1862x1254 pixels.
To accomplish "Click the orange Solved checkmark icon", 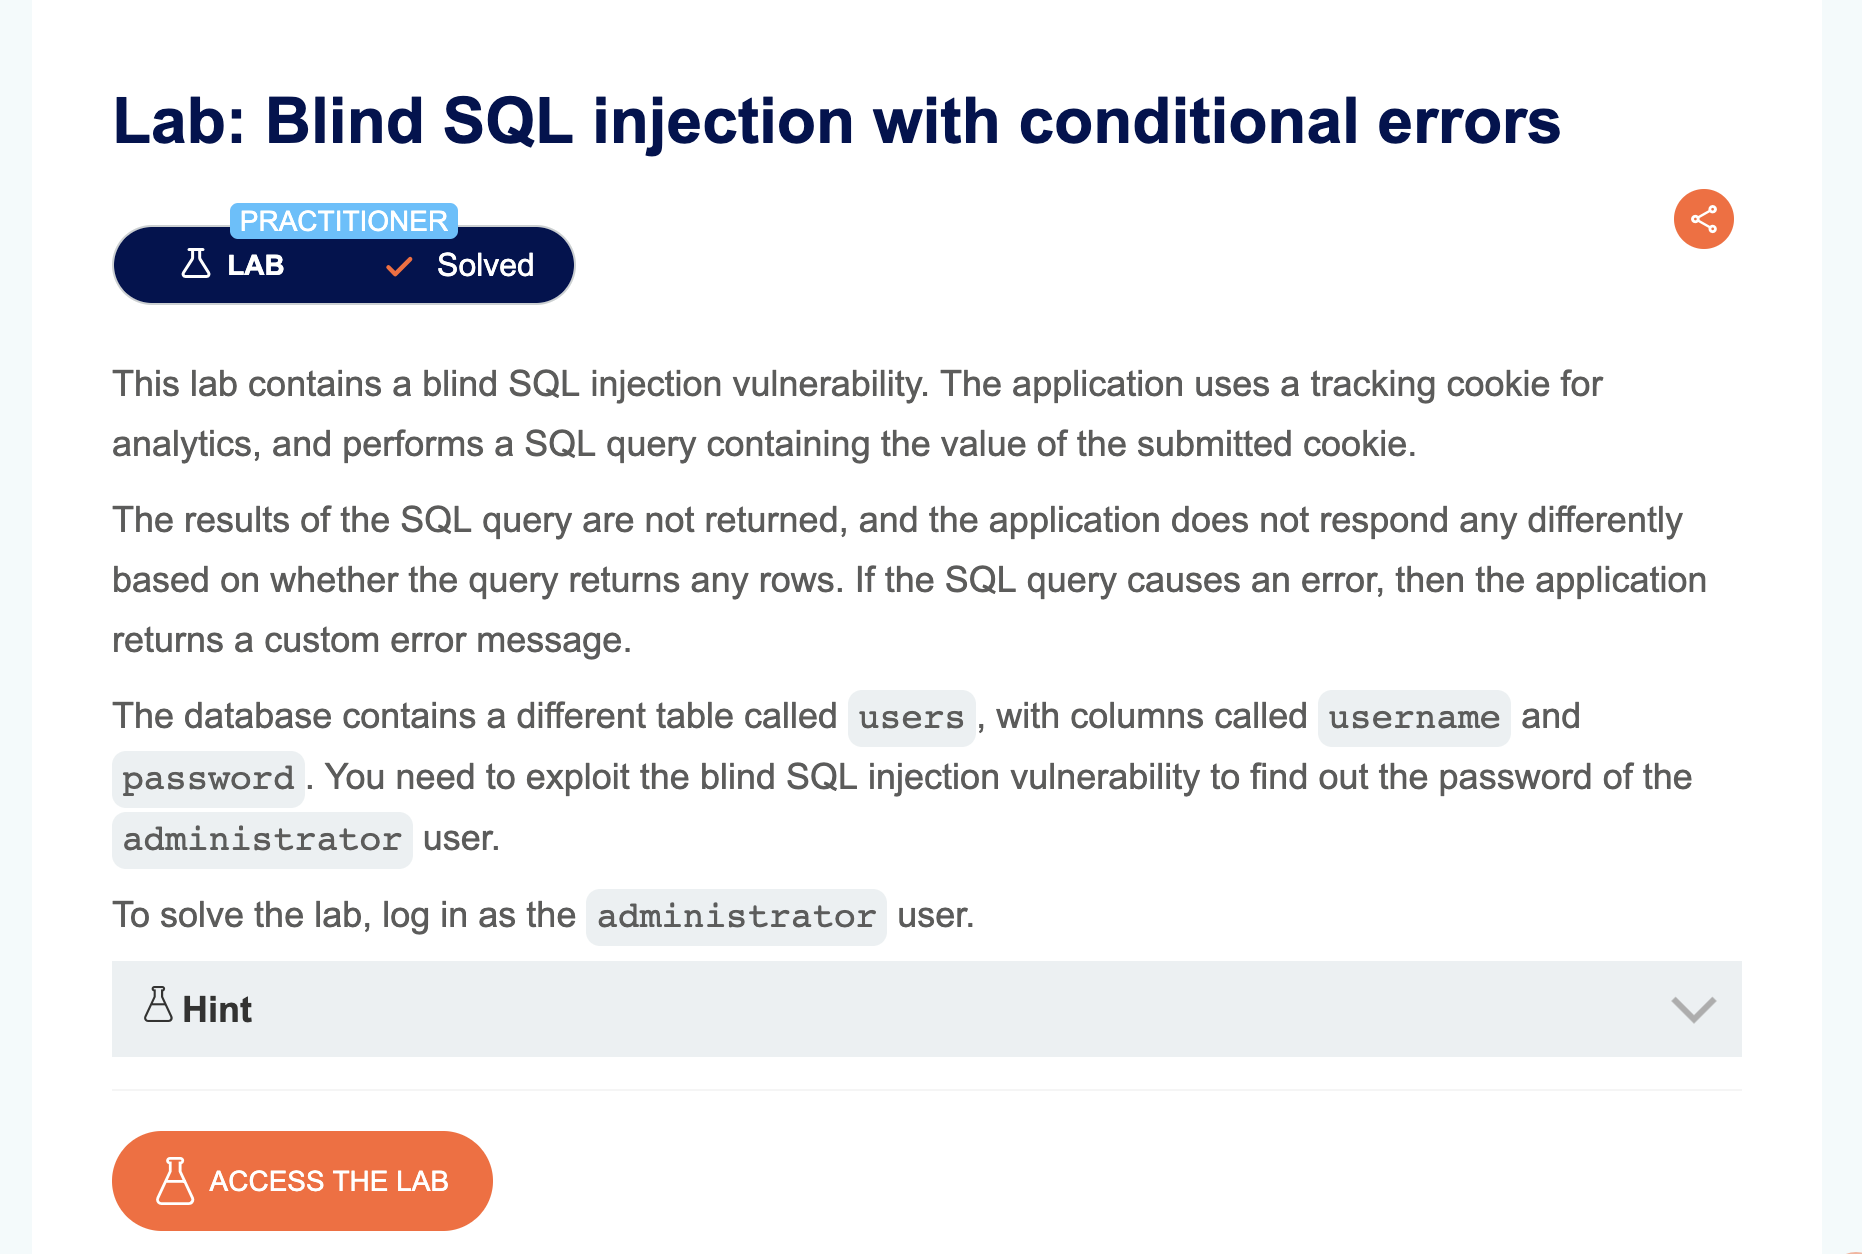I will (x=399, y=266).
